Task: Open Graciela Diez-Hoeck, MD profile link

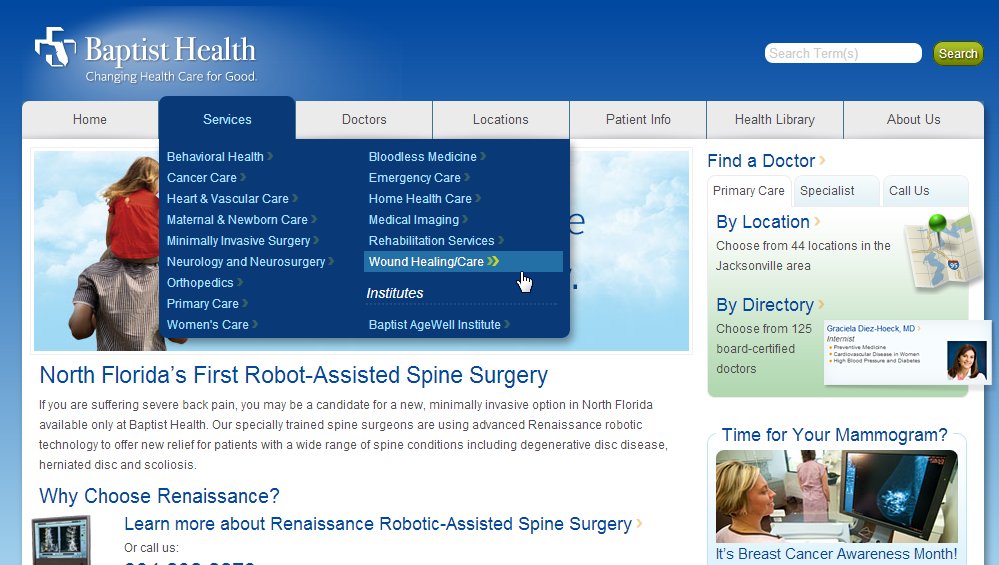Action: coord(870,329)
